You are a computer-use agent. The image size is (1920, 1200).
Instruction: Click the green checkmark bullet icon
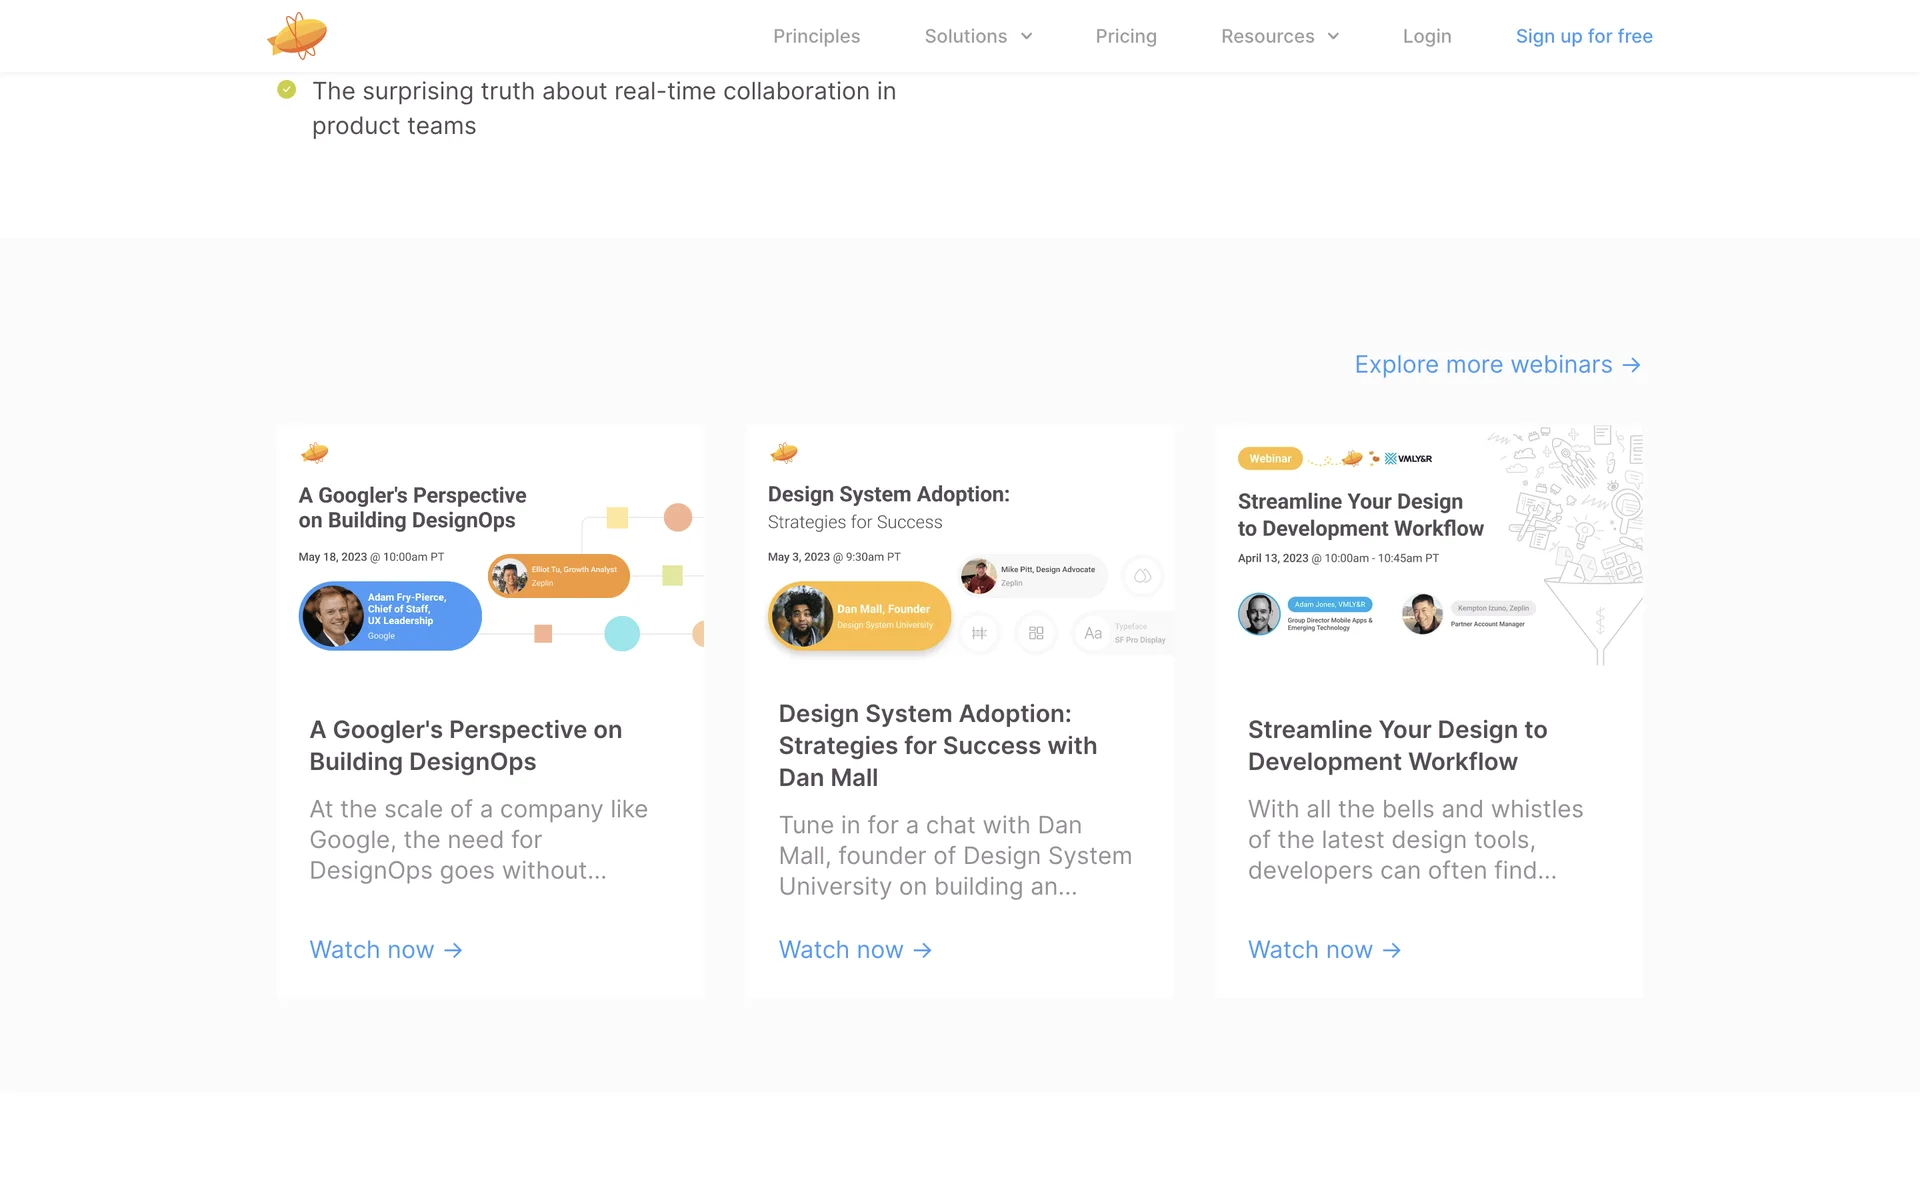287,90
